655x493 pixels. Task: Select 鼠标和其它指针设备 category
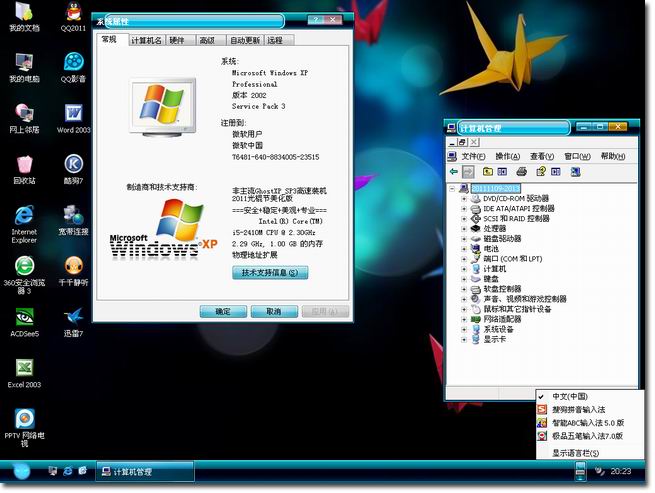[x=517, y=310]
